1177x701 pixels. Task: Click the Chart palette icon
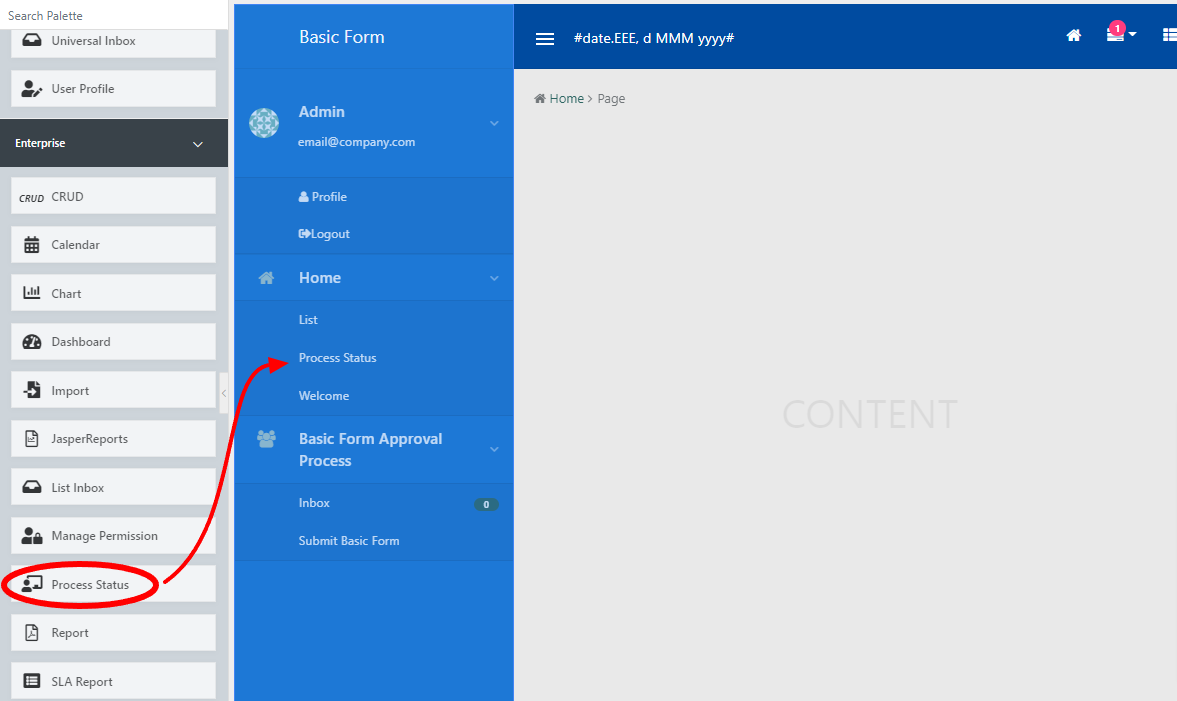32,293
